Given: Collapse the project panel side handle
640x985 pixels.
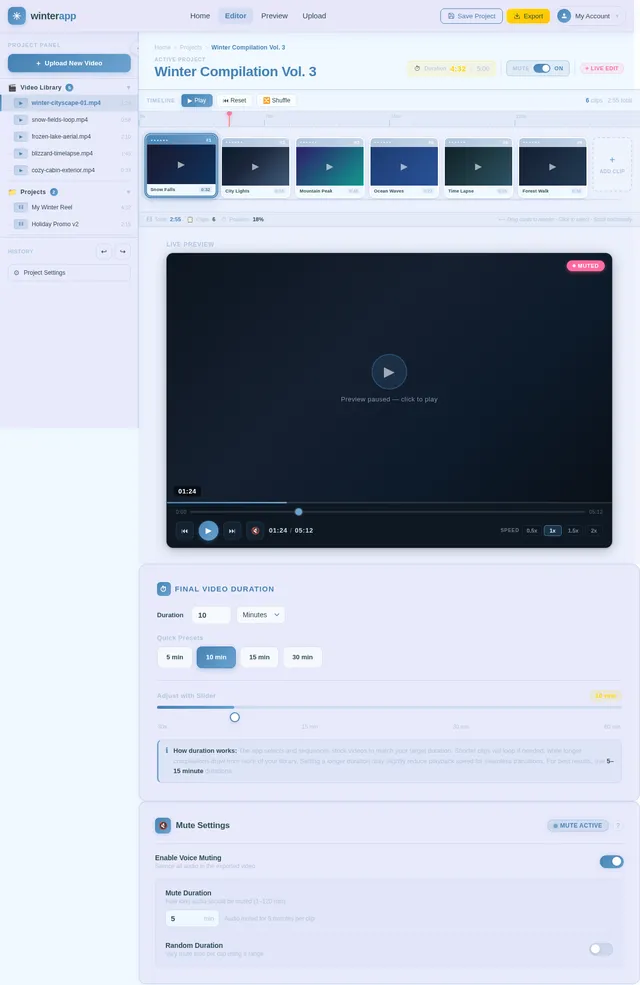Looking at the screenshot, I should [x=135, y=48].
